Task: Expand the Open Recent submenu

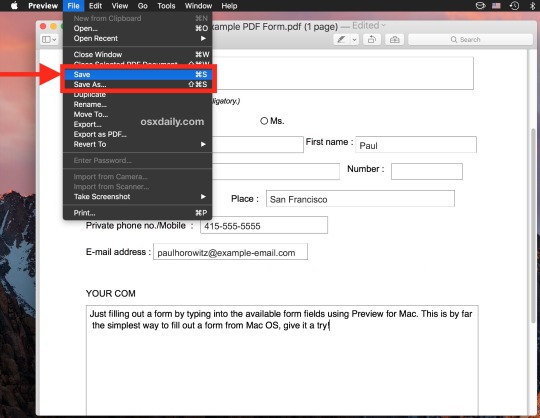Action: (x=137, y=38)
